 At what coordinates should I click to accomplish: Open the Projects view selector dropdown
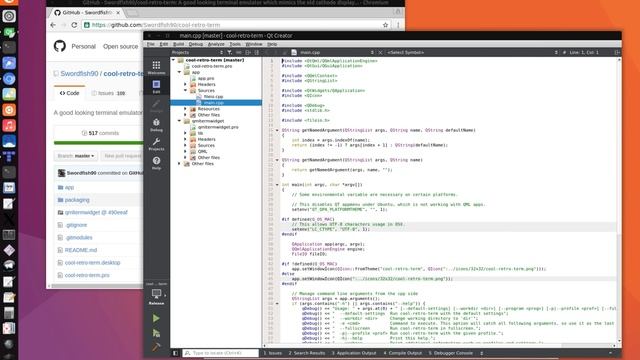tap(198, 52)
